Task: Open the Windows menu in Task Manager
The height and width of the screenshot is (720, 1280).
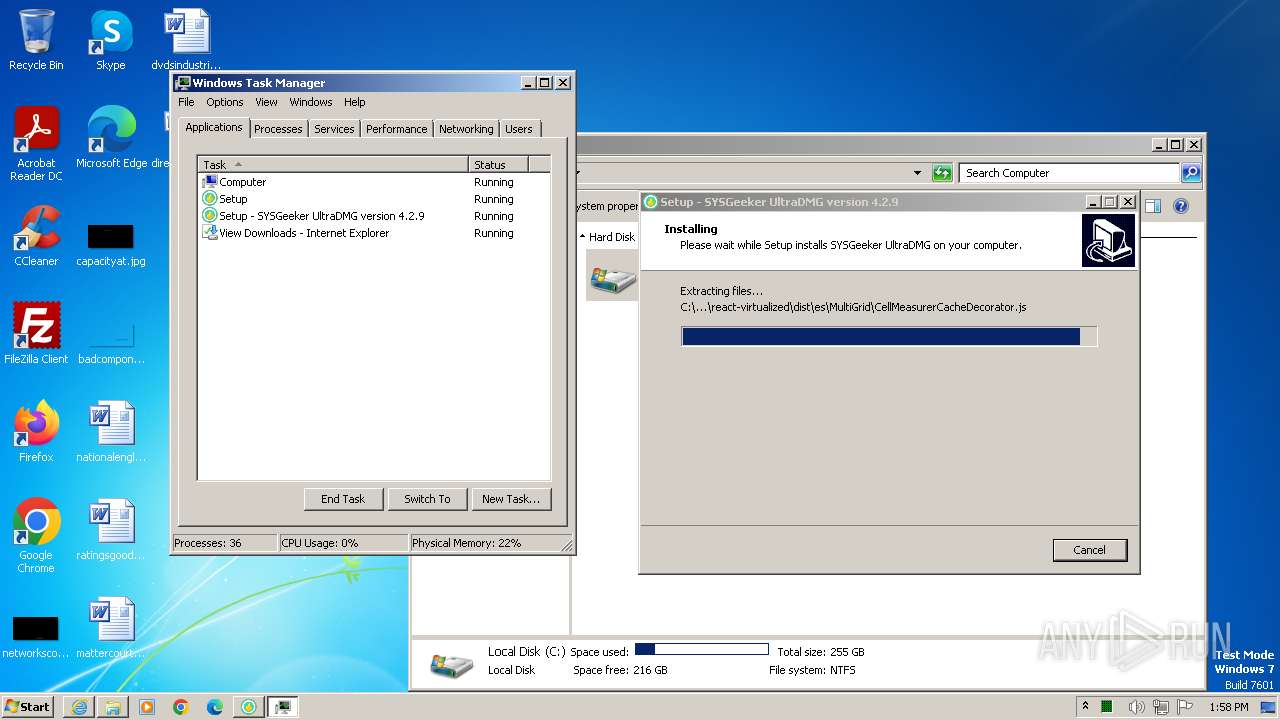Action: pyautogui.click(x=311, y=102)
